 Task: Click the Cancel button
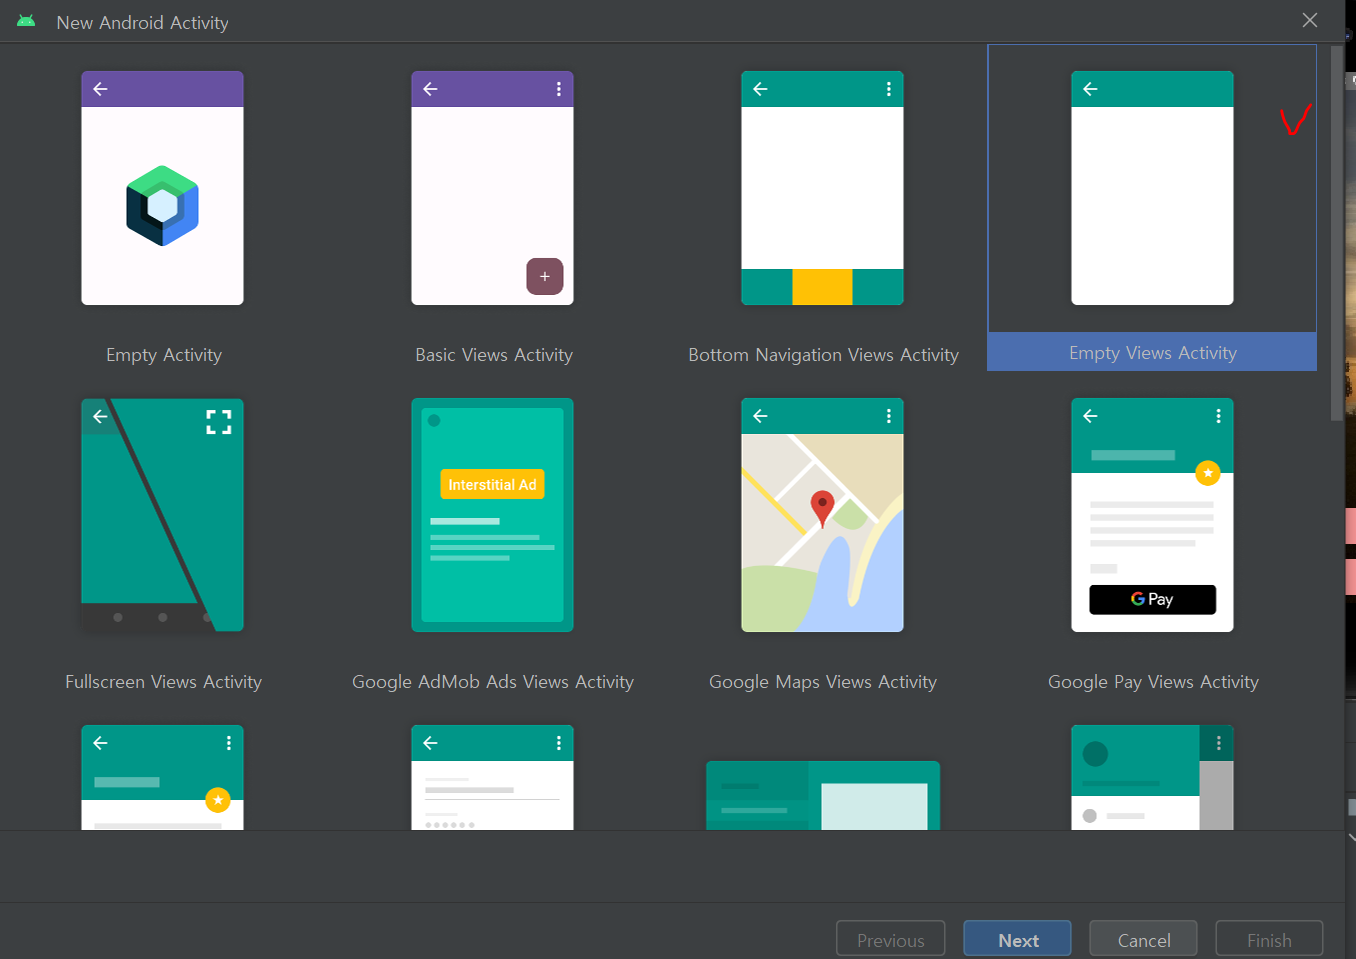pyautogui.click(x=1143, y=939)
